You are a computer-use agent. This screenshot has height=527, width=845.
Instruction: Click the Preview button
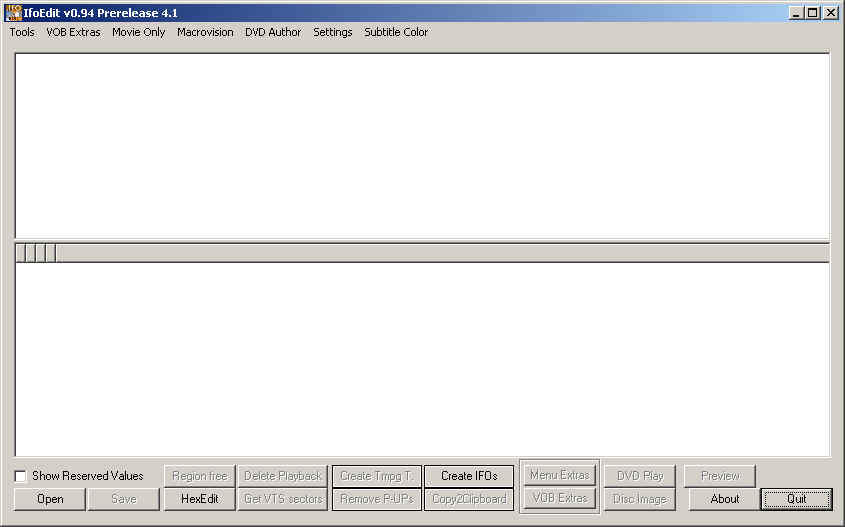tap(720, 476)
